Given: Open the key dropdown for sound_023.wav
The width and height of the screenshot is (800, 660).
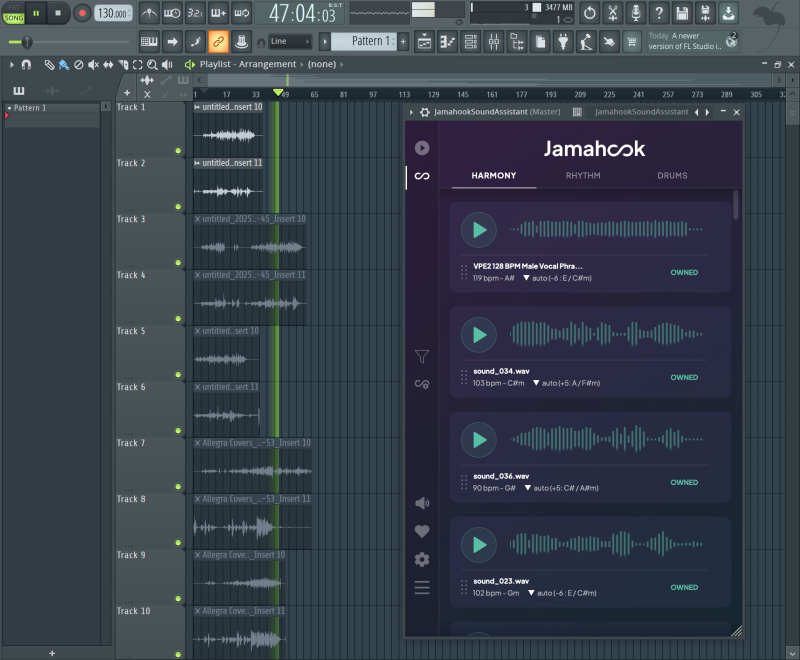Looking at the screenshot, I should point(562,593).
